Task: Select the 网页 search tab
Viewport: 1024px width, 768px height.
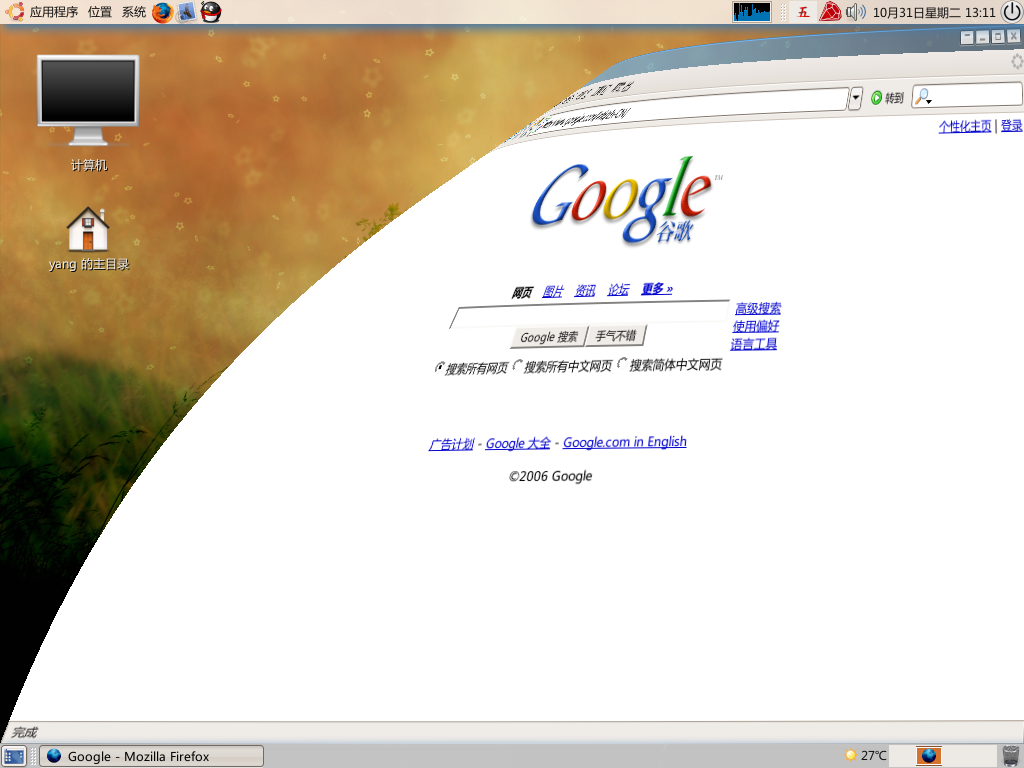Action: (522, 292)
